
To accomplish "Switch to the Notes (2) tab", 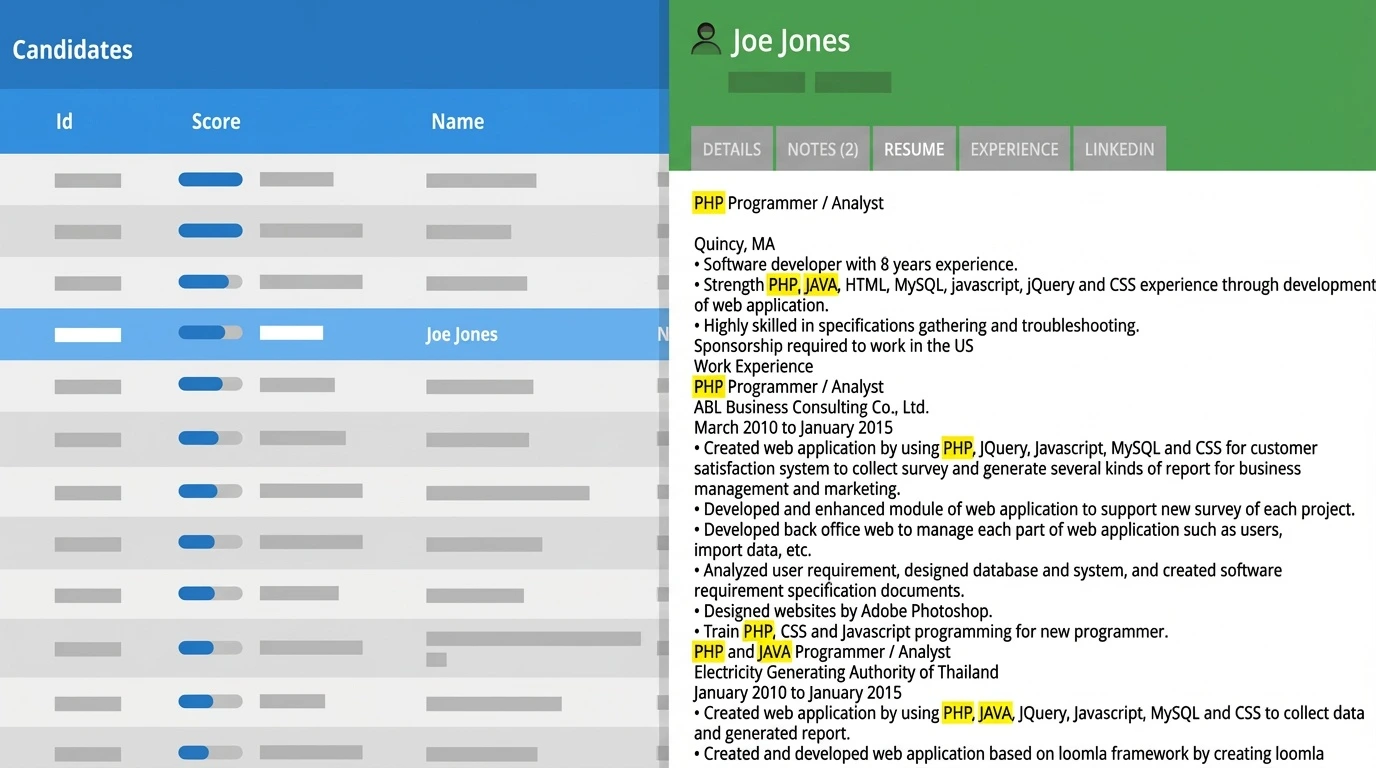I will pyautogui.click(x=822, y=149).
